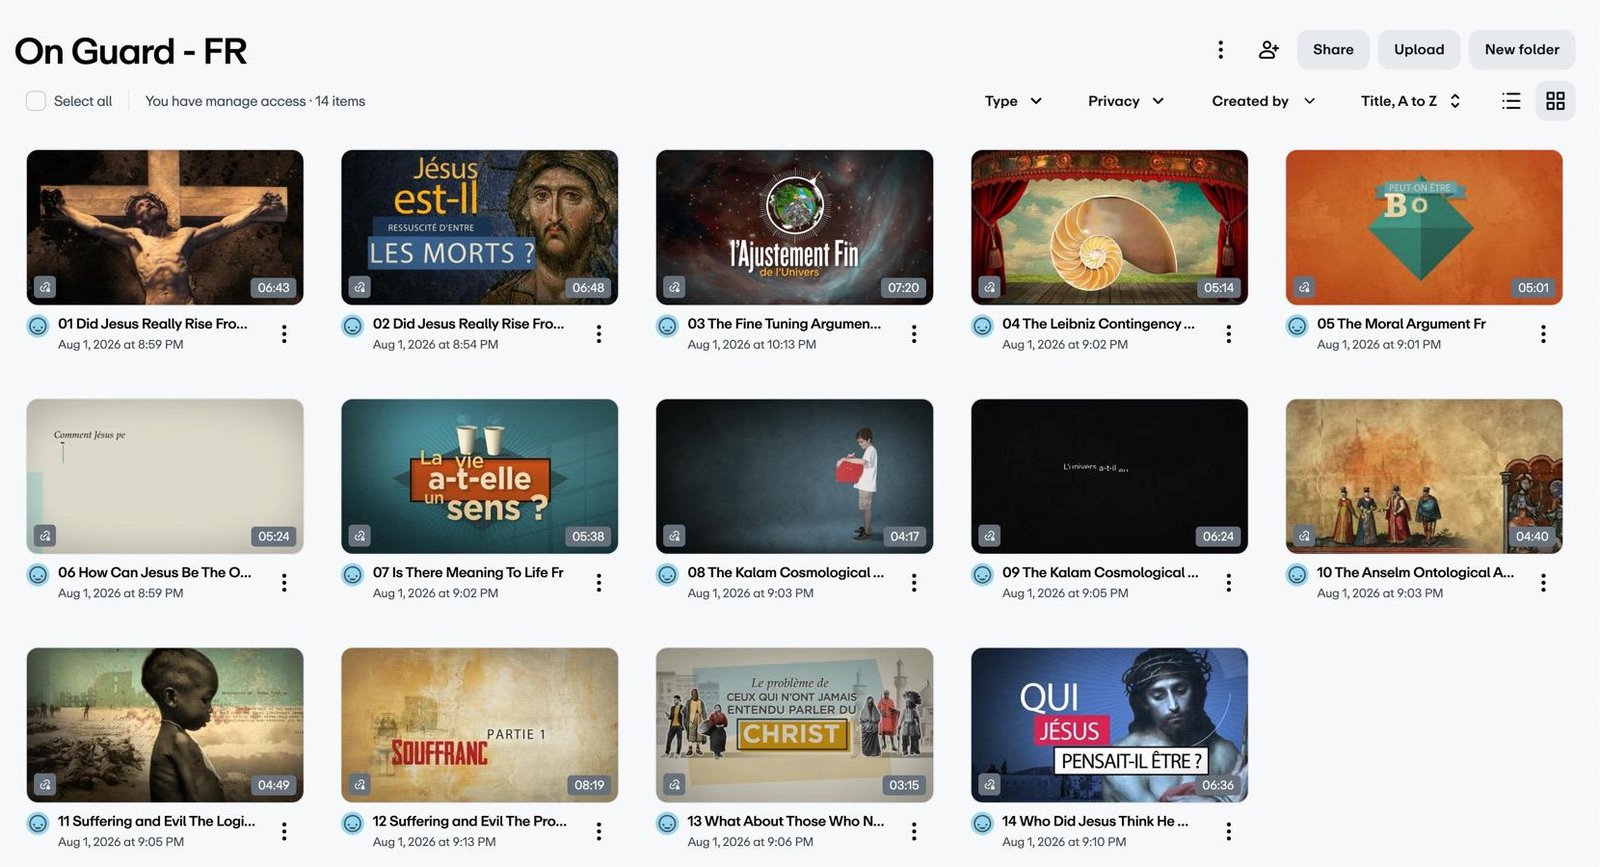Click the privacy icon on the Moral Argument thumbnail

point(1304,287)
